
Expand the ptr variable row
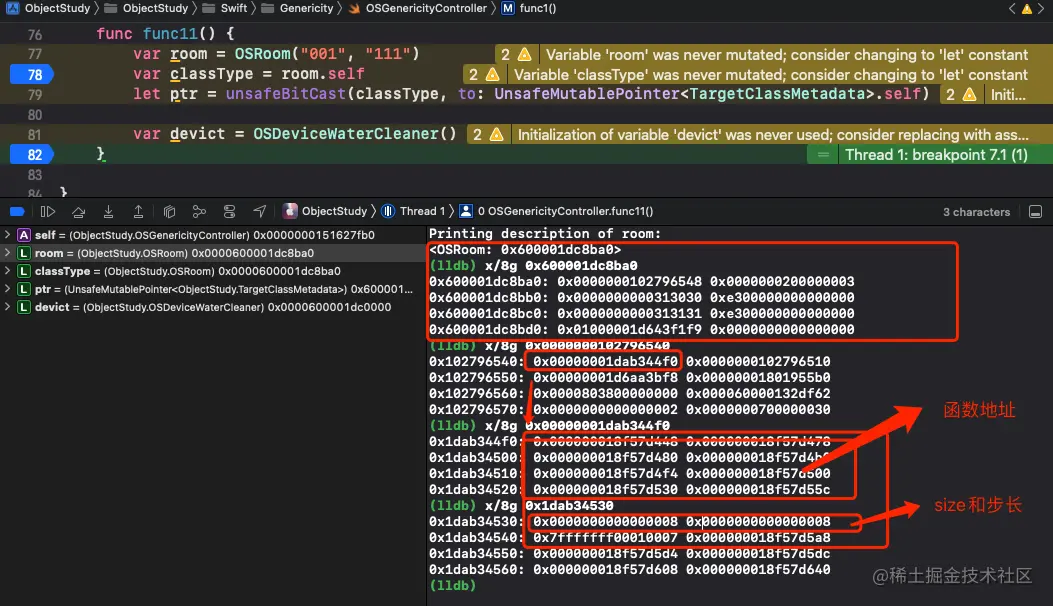[x=7, y=289]
